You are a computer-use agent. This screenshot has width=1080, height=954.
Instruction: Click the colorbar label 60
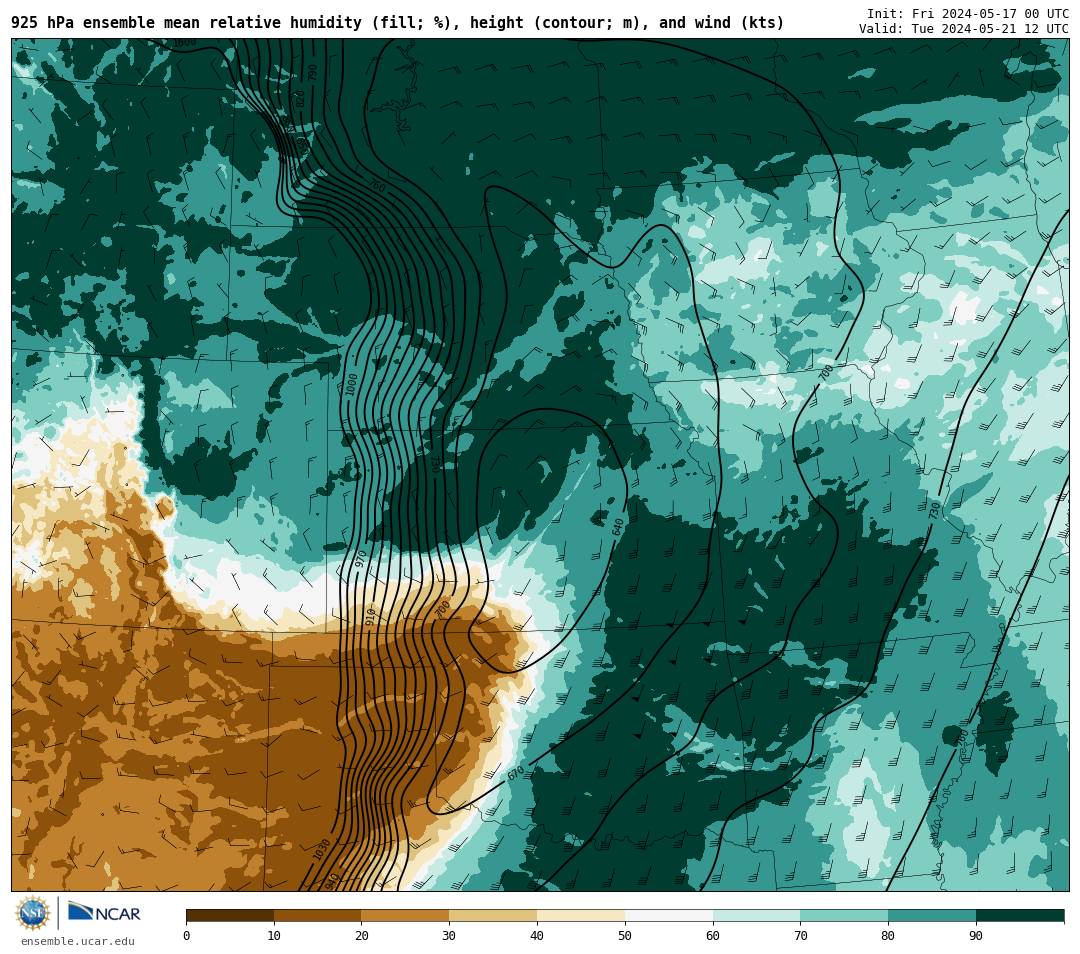[x=713, y=935]
